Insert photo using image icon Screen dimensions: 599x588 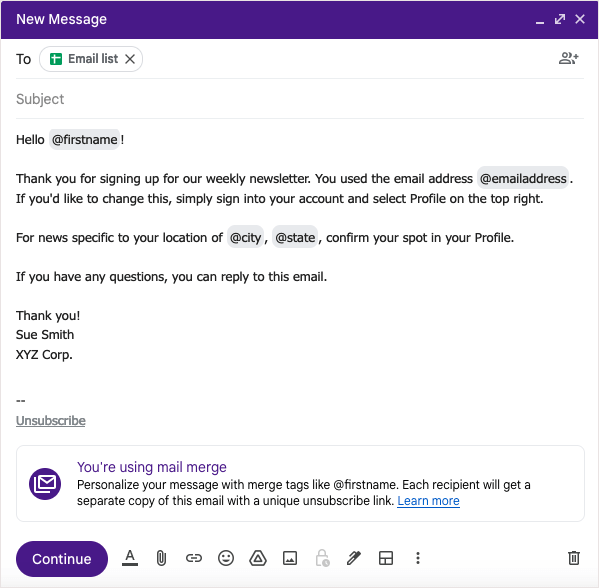[290, 558]
